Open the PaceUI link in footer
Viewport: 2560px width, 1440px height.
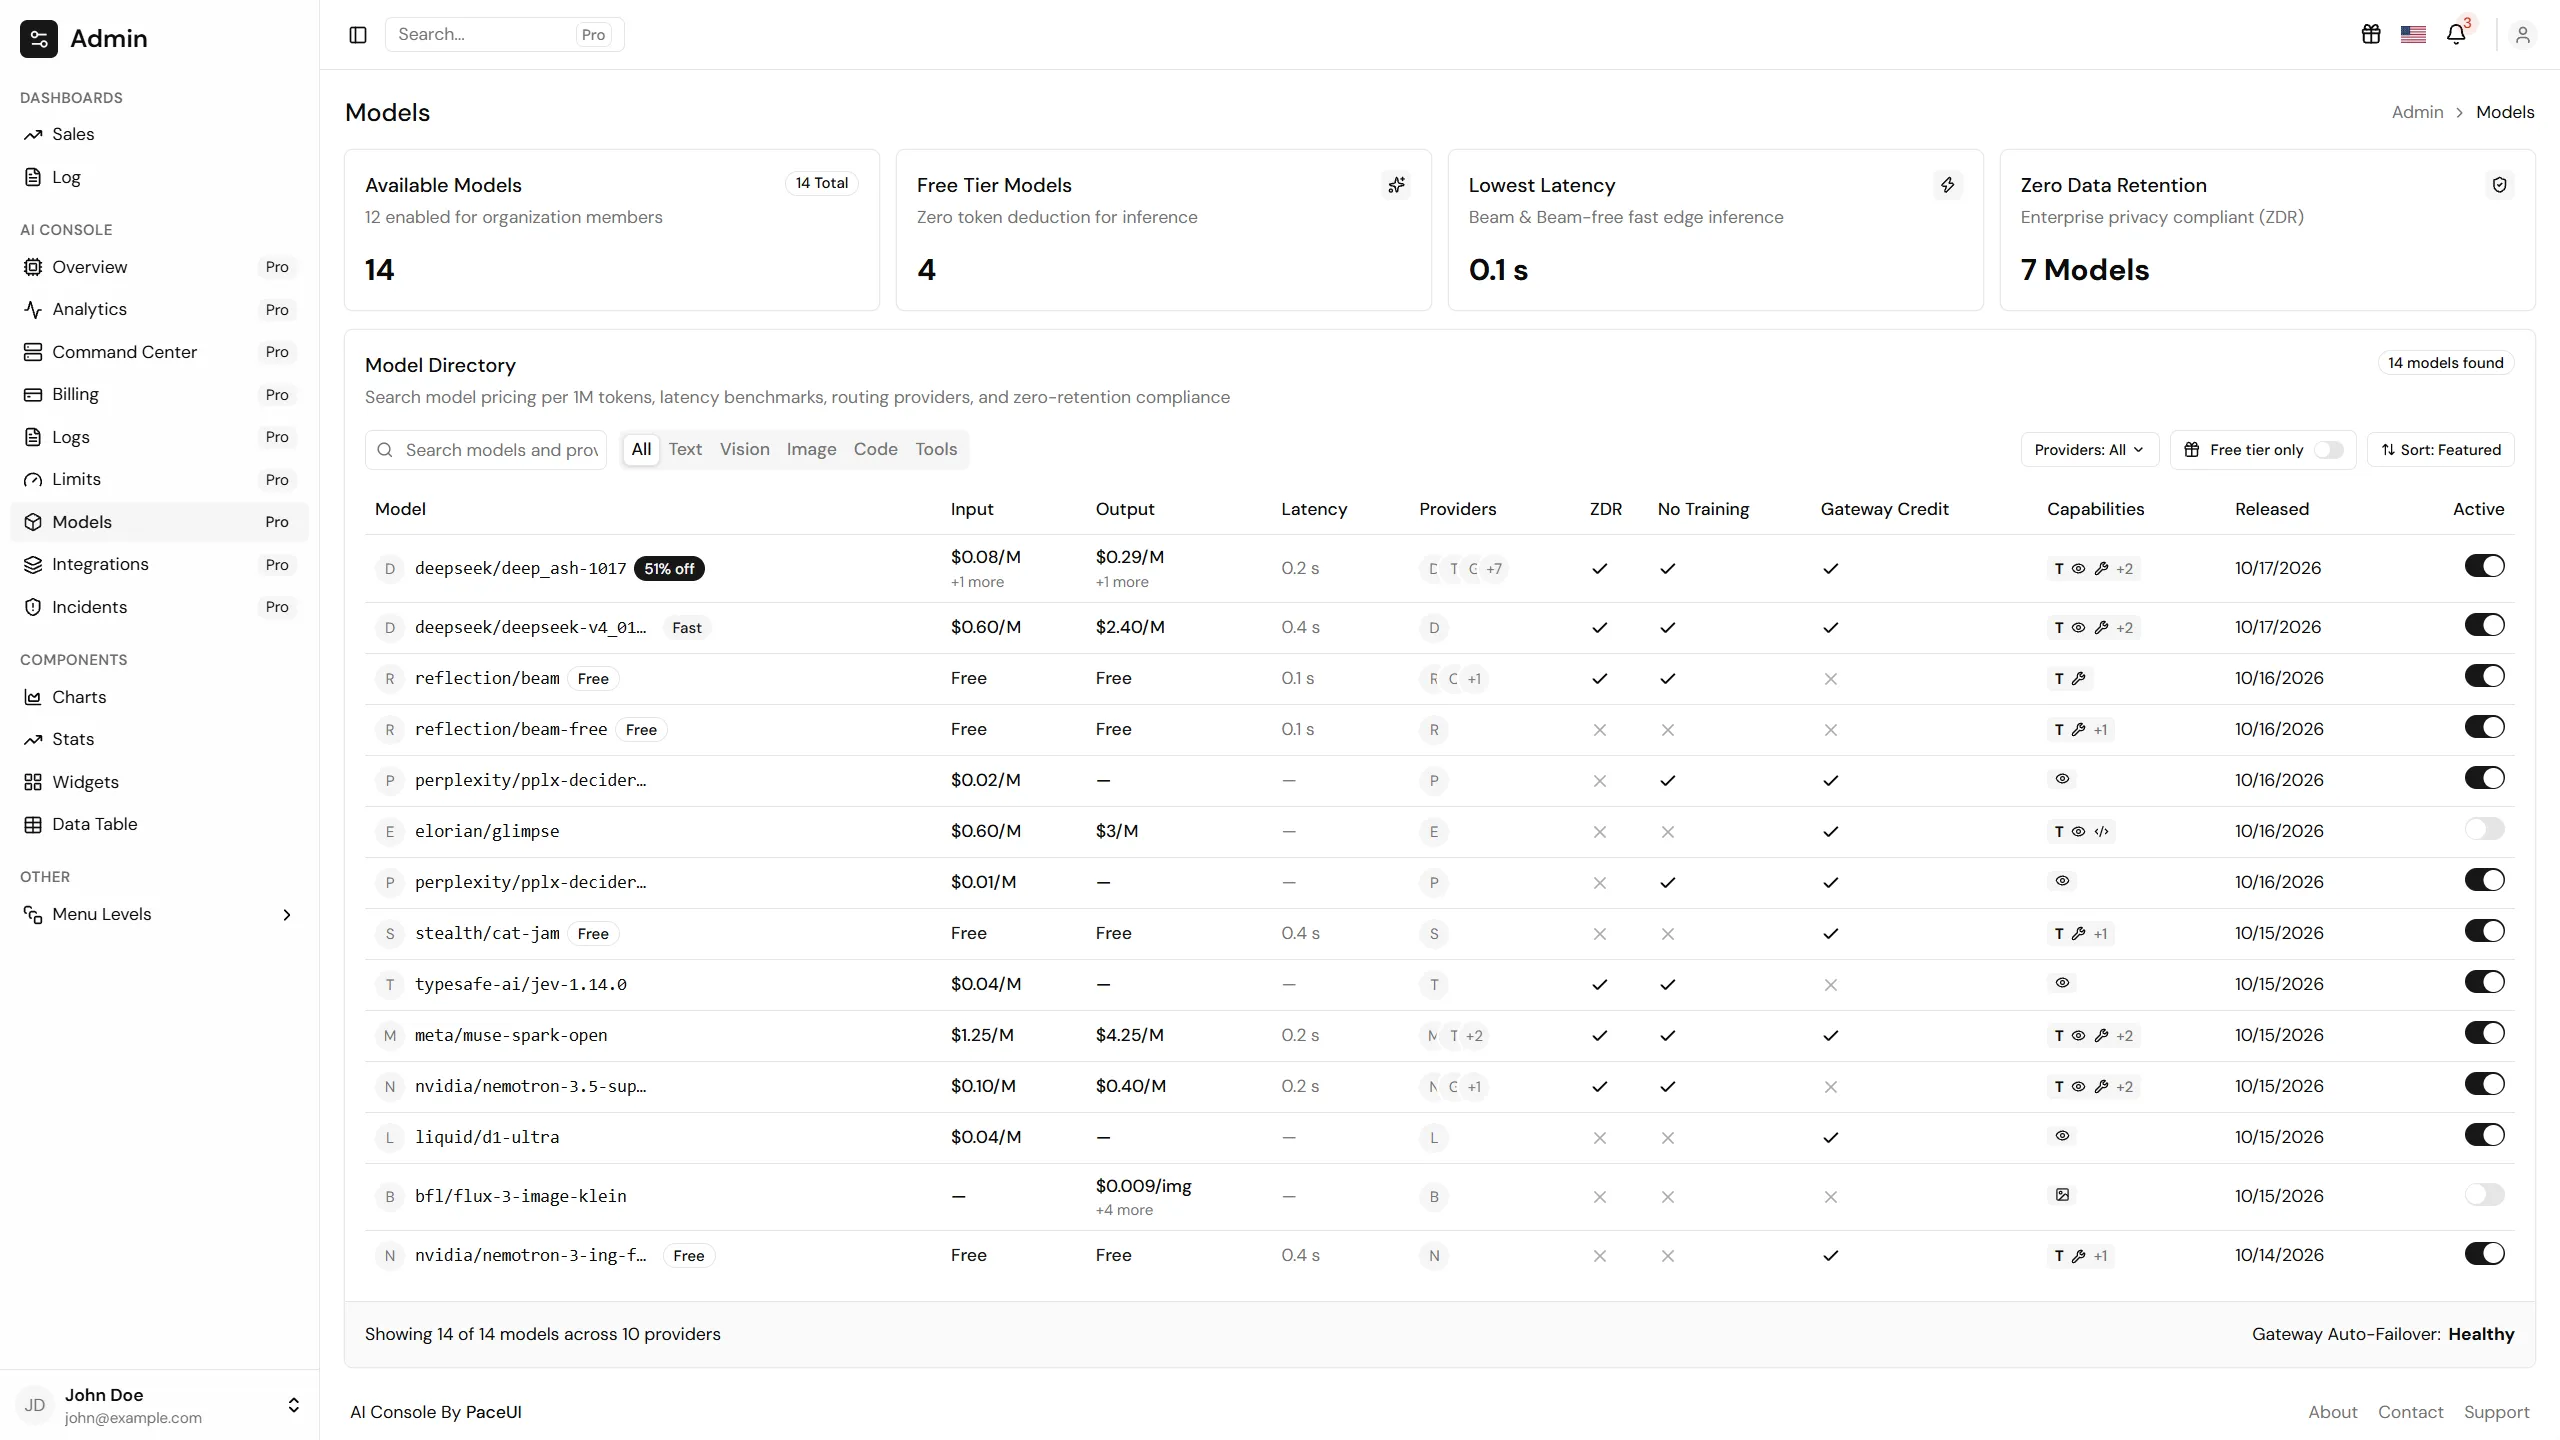pos(493,1412)
